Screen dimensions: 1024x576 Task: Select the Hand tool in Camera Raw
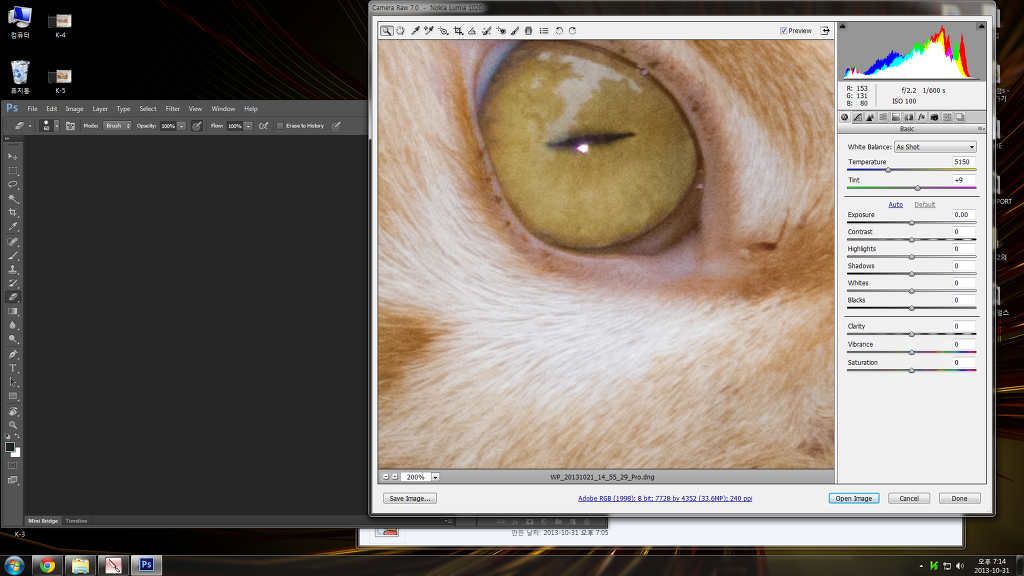[x=400, y=31]
